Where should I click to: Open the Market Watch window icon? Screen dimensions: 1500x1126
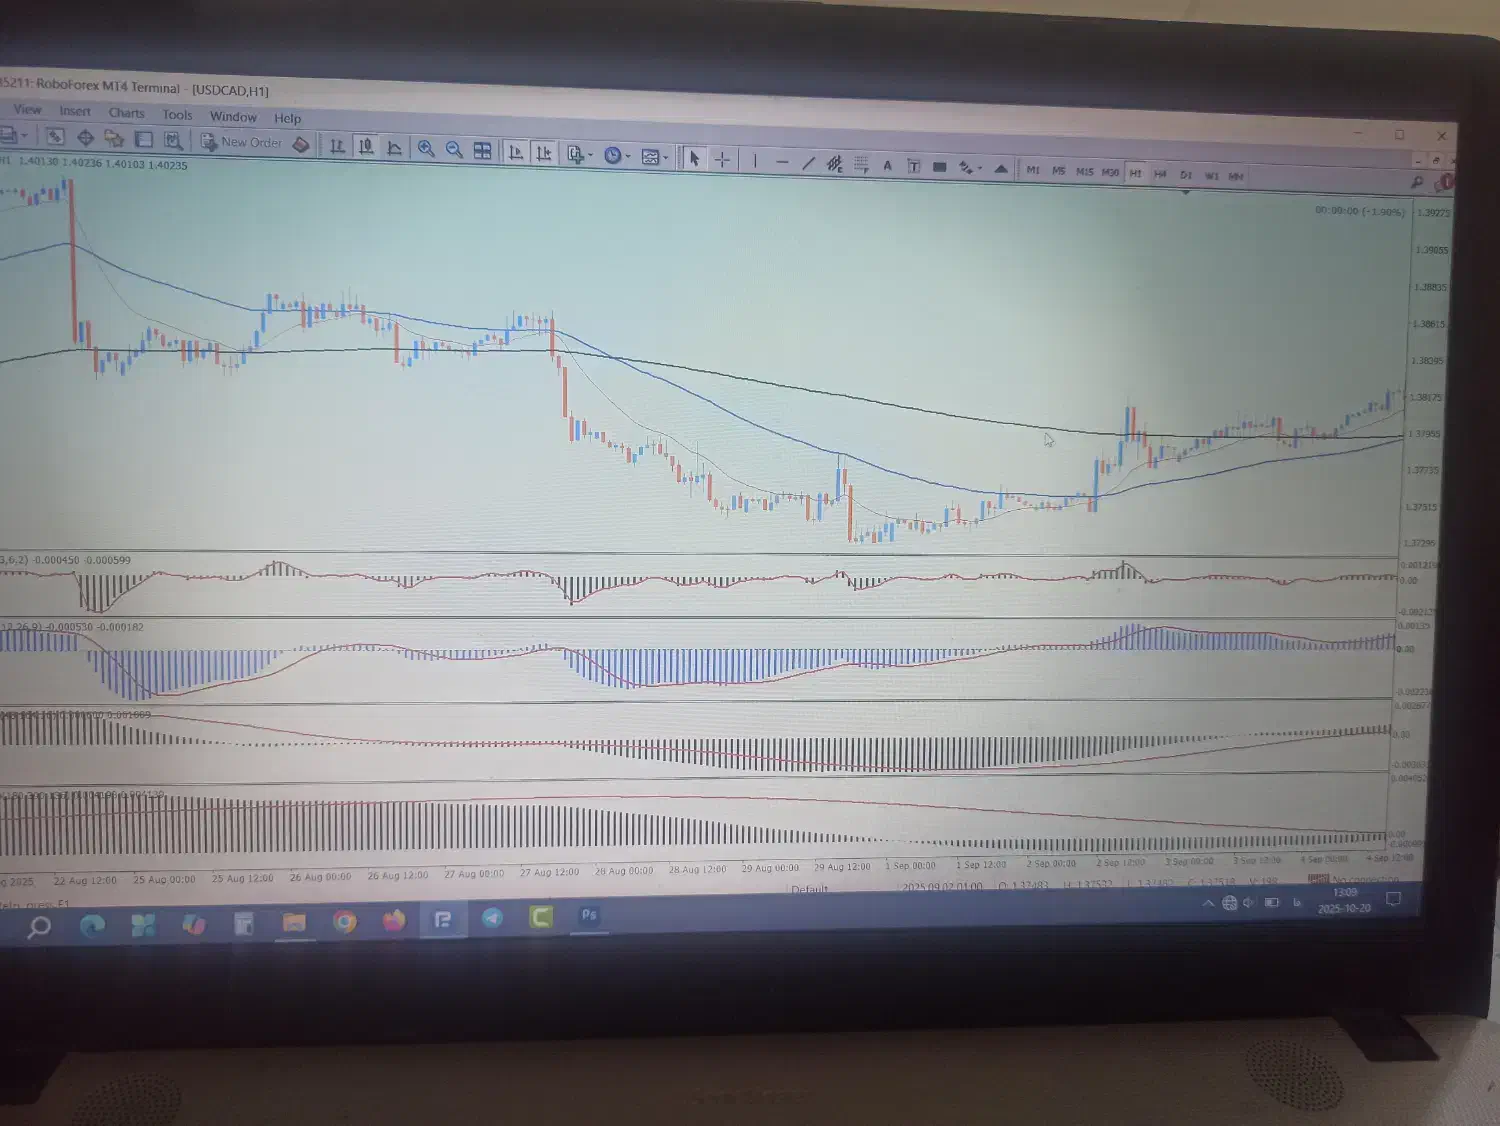click(55, 137)
